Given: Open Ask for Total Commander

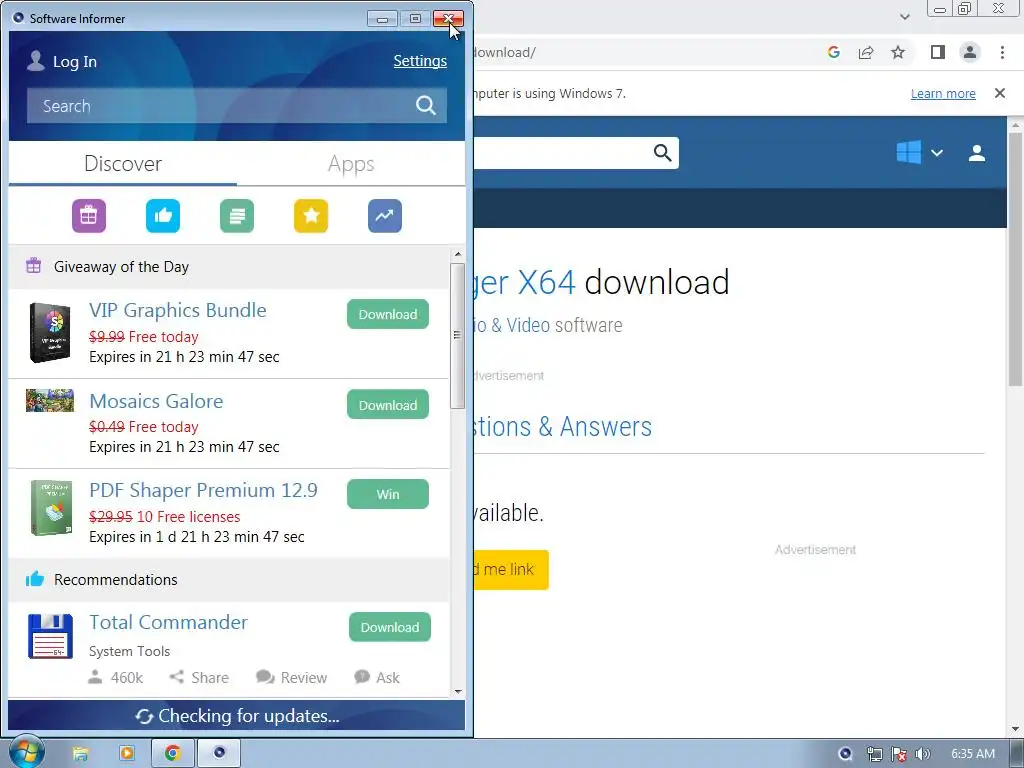Looking at the screenshot, I should 377,677.
